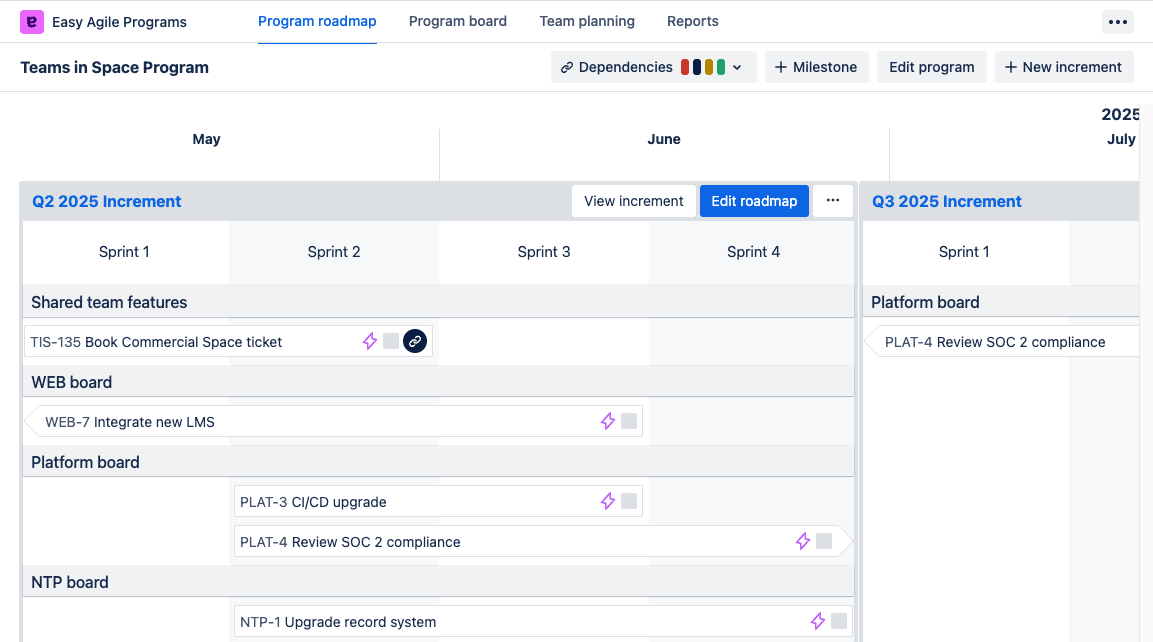Select the lightning icon on WEB-7 Integrate new LMS
Screen dimensions: 1153x642
[607, 421]
